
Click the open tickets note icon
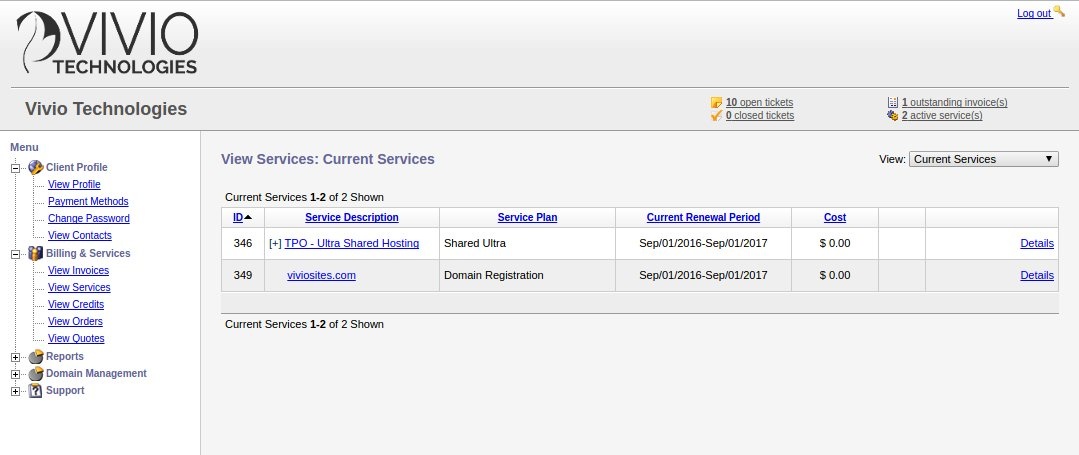point(716,103)
